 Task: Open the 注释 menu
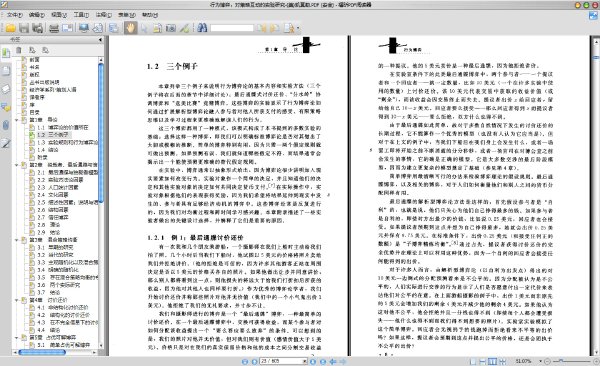click(103, 15)
